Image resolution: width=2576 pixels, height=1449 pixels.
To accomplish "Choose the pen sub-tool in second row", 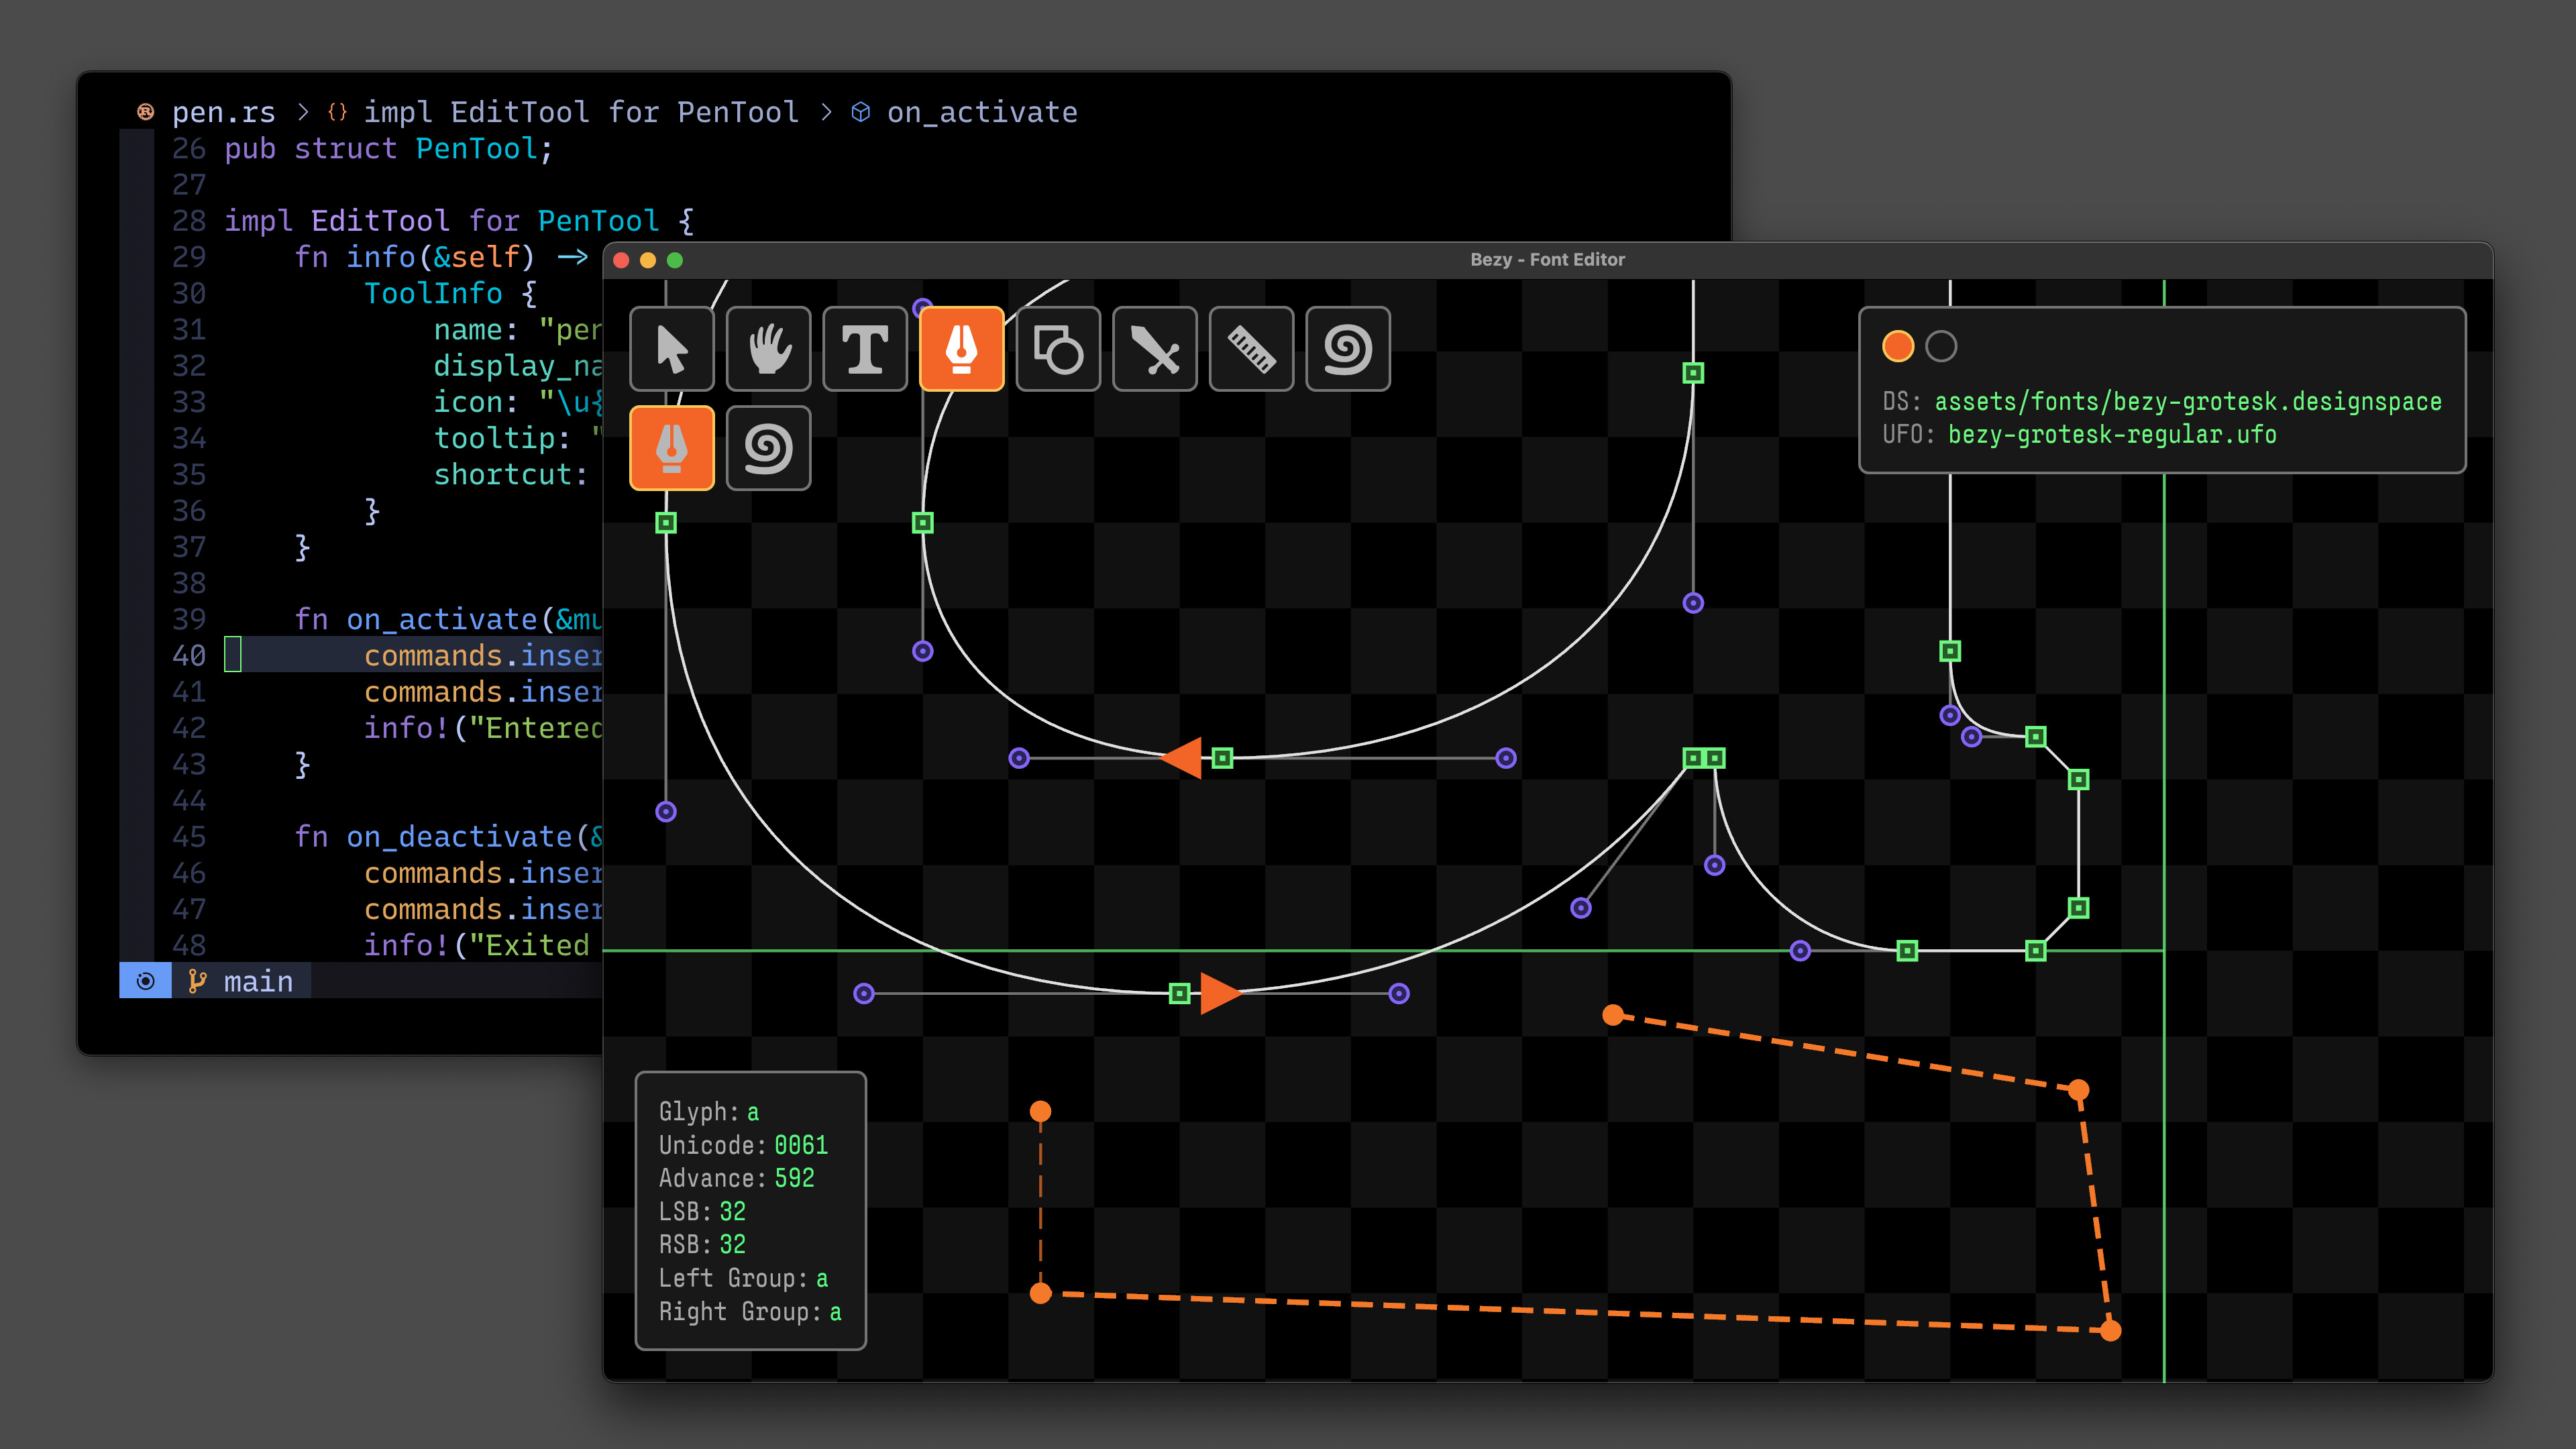I will click(671, 448).
